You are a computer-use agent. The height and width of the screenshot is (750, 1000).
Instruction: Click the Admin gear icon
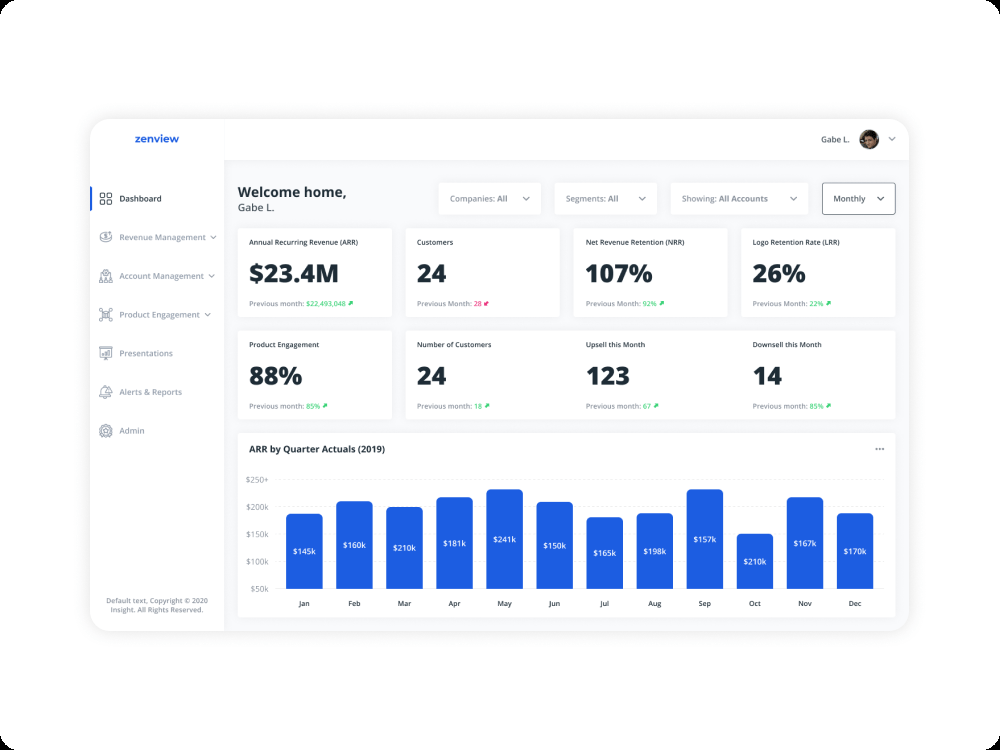point(106,431)
